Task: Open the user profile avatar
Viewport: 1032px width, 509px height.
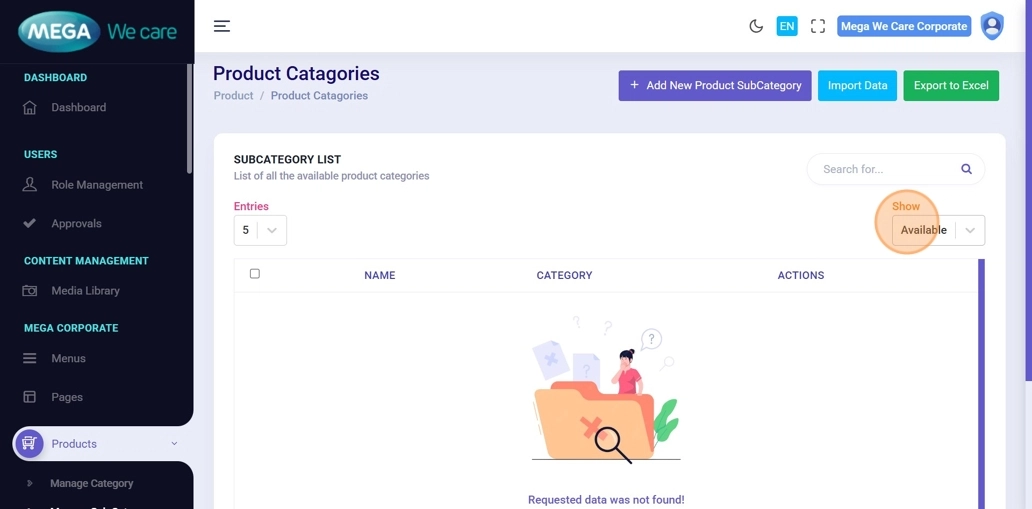Action: (x=991, y=26)
